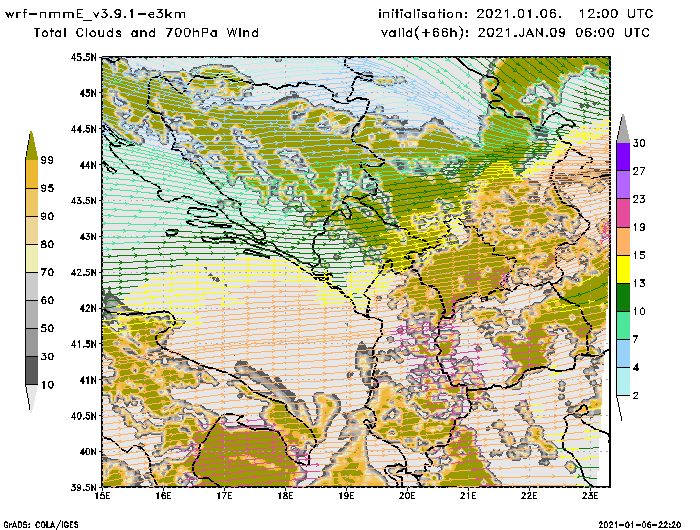Viewport: 700px width, 530px height.
Task: Click the 44.5N latitude label
Action: (x=83, y=129)
